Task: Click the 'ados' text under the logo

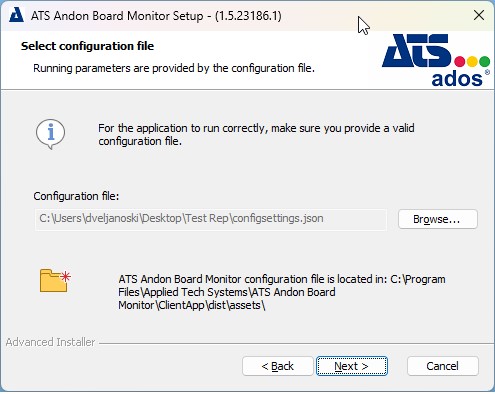Action: 457,79
